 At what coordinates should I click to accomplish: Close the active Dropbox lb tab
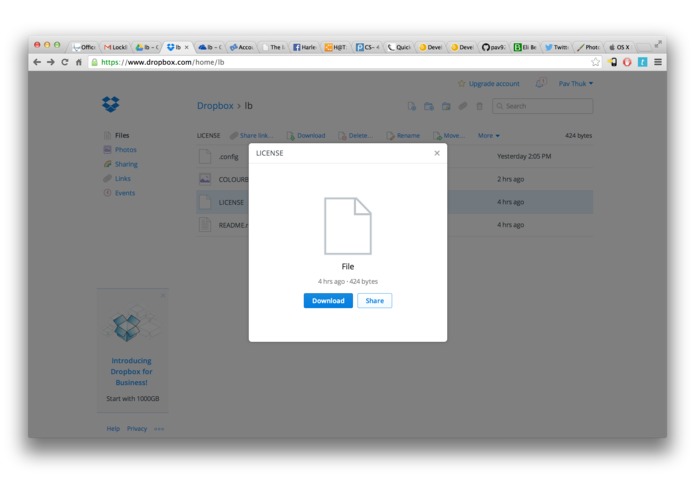pyautogui.click(x=187, y=47)
